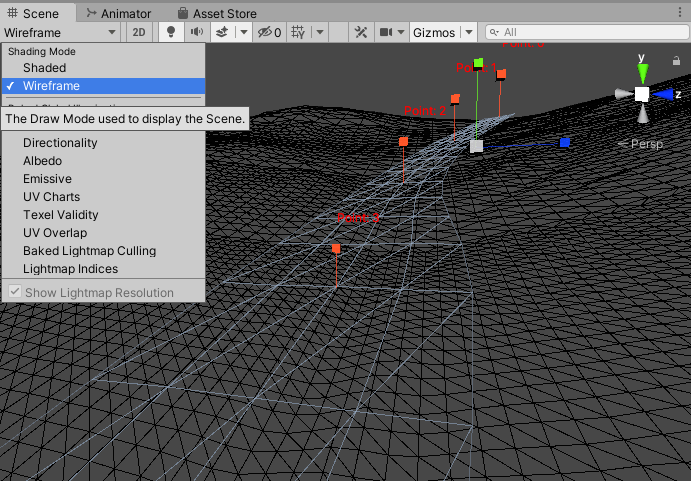Choose Emissive draw mode
691x481 pixels.
tap(104, 179)
